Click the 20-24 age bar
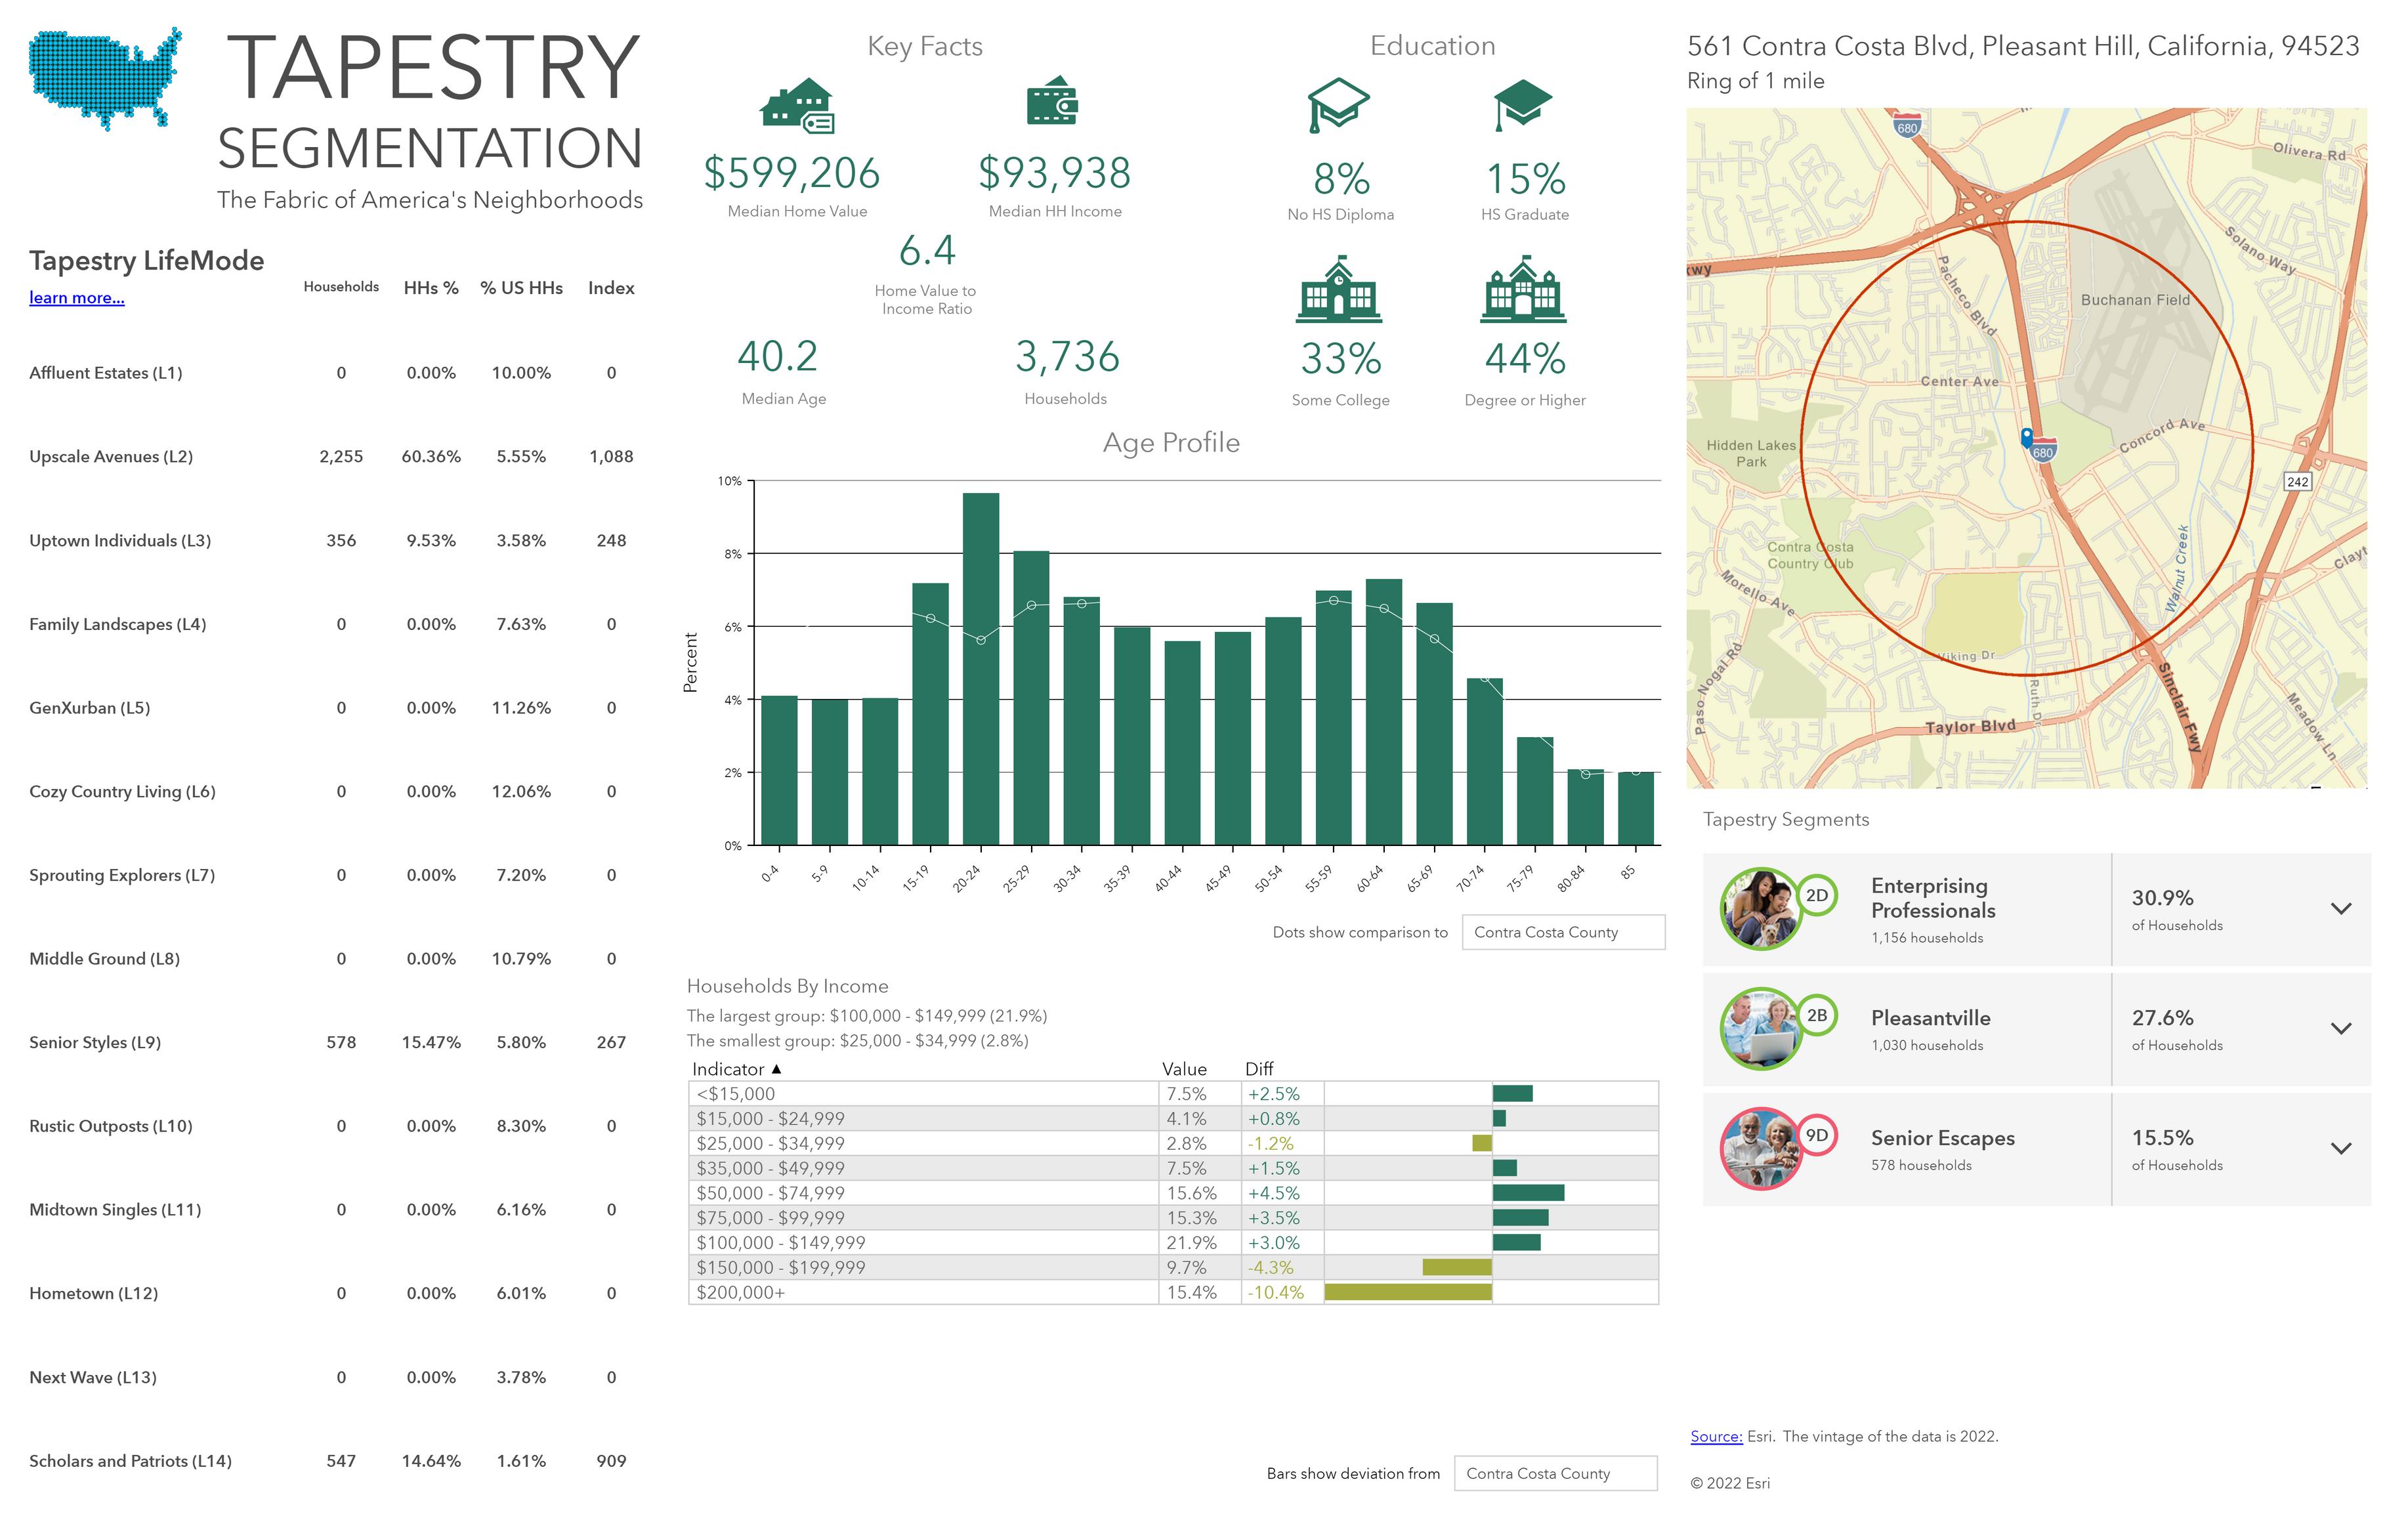Image resolution: width=2408 pixels, height=1522 pixels. tap(980, 669)
